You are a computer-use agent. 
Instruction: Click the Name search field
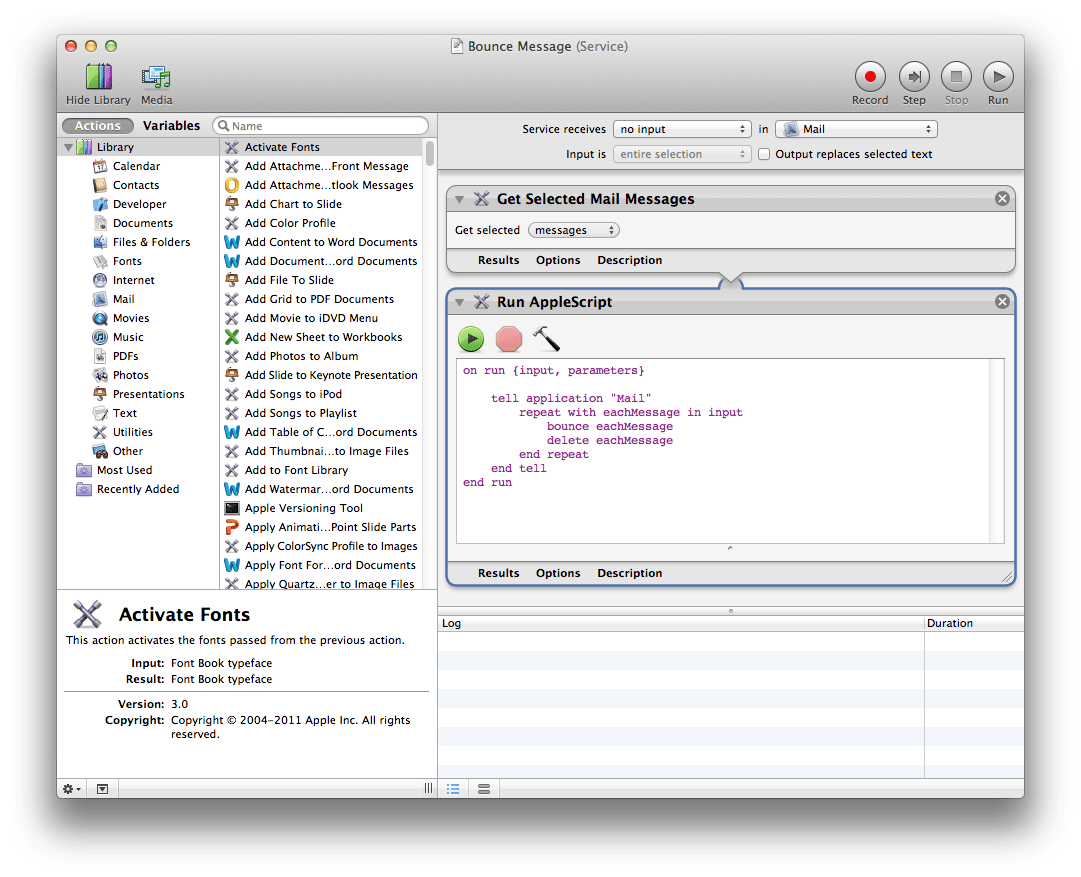[321, 125]
